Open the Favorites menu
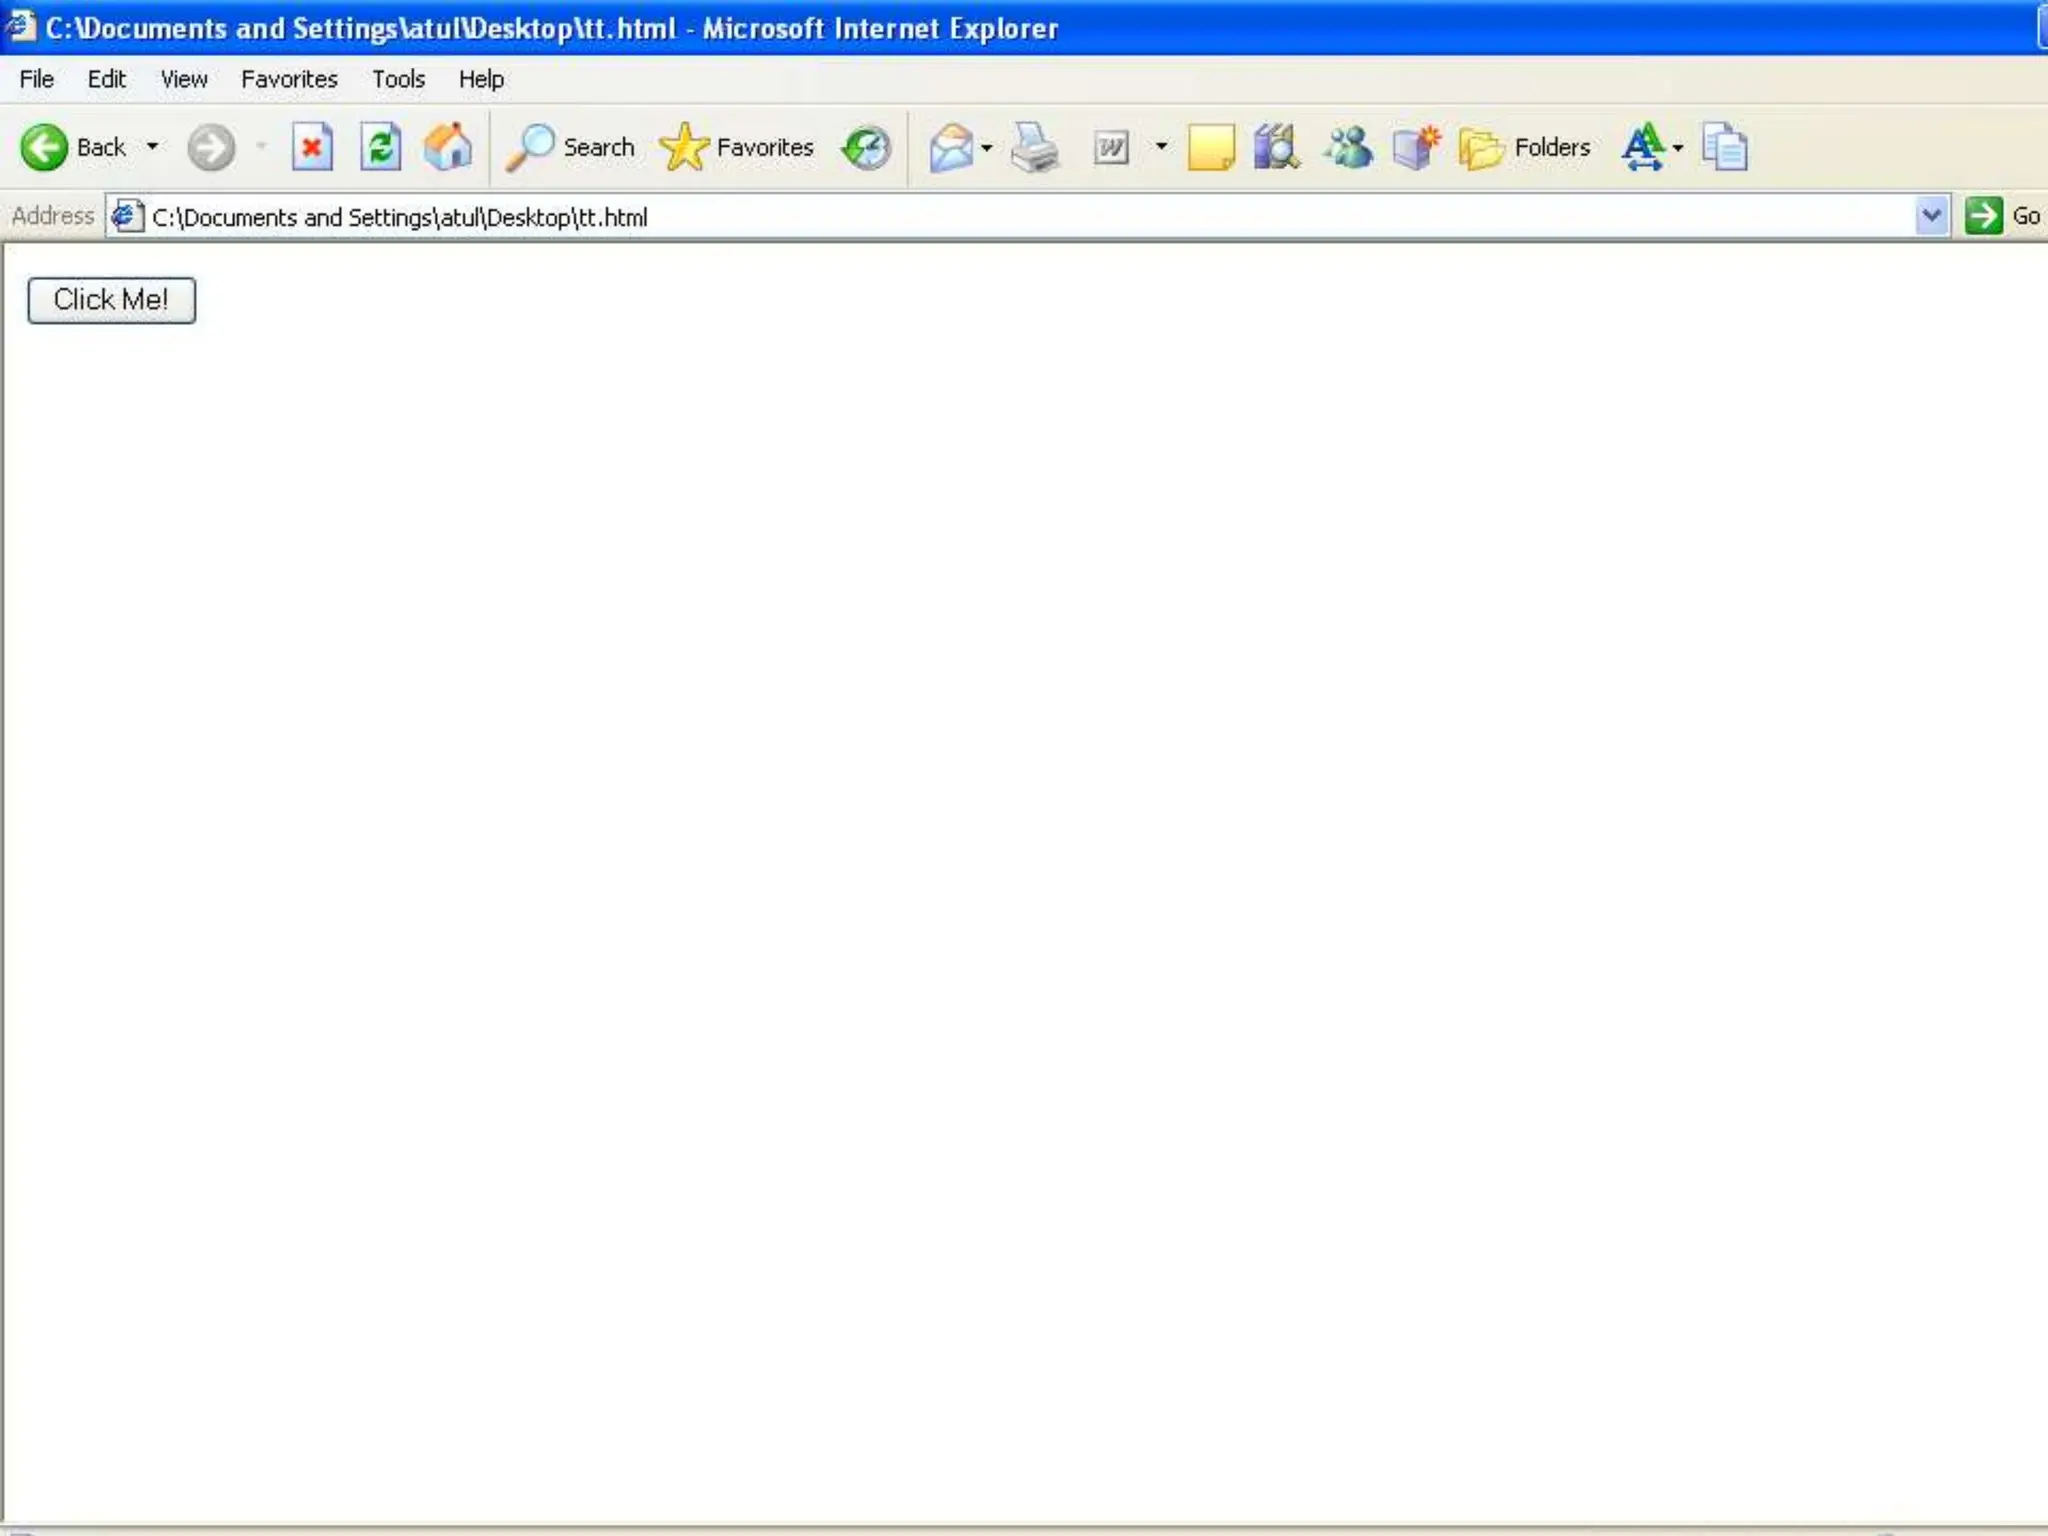 [289, 79]
